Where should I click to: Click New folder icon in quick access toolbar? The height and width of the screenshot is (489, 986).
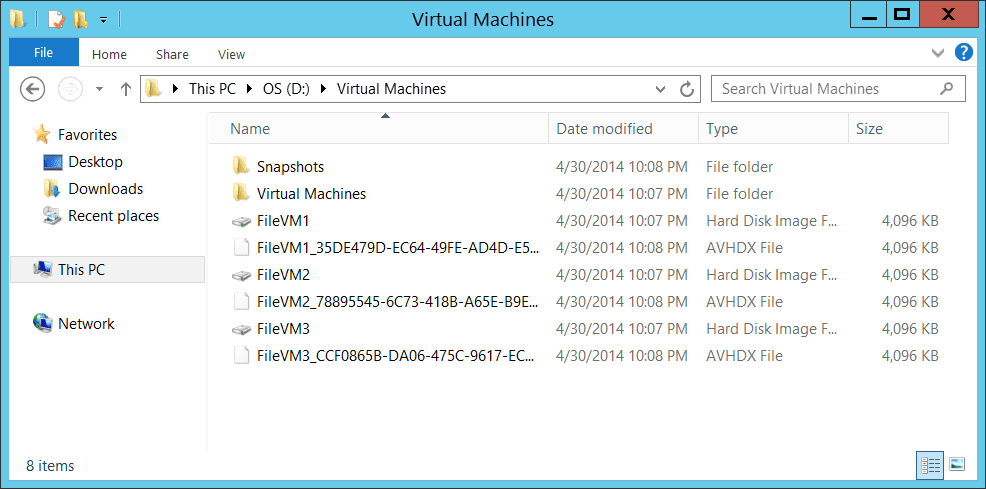click(x=80, y=19)
